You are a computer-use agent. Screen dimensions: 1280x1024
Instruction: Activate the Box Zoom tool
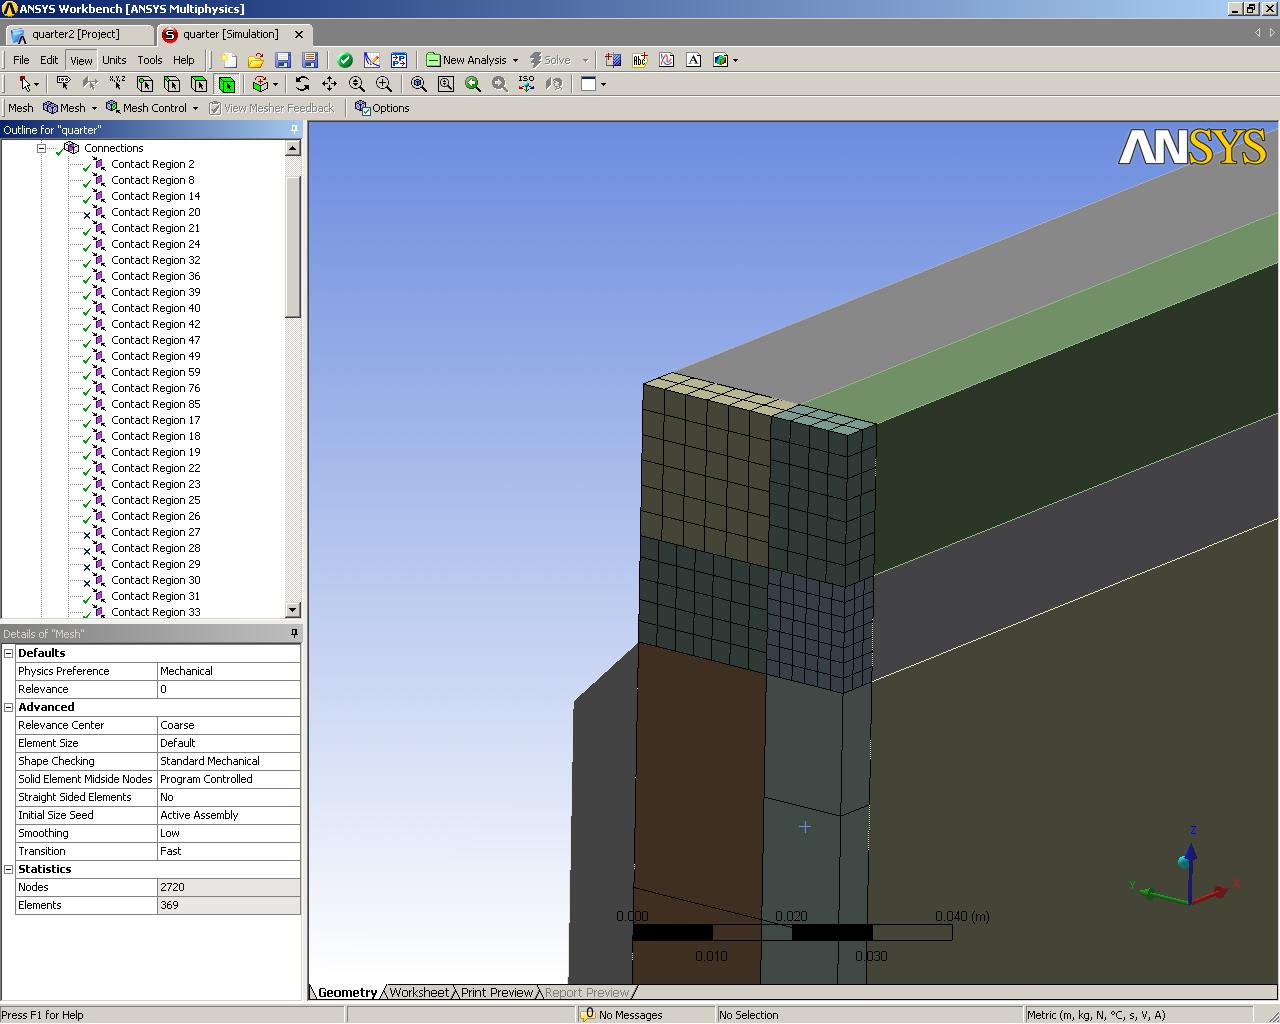[383, 84]
